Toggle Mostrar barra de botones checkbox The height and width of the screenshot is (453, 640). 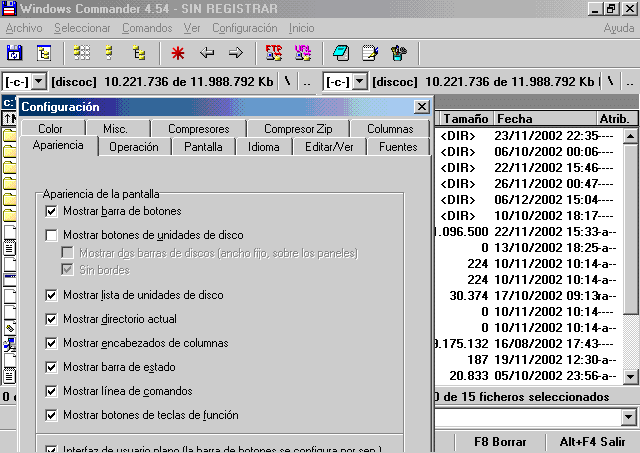[x=51, y=211]
